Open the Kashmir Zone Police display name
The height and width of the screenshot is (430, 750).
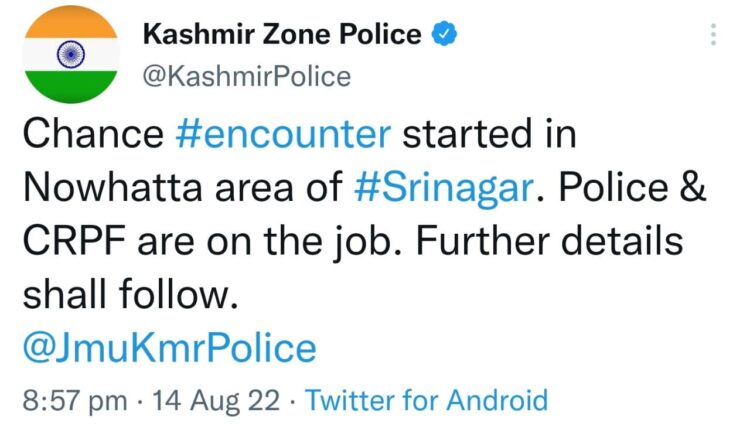283,35
